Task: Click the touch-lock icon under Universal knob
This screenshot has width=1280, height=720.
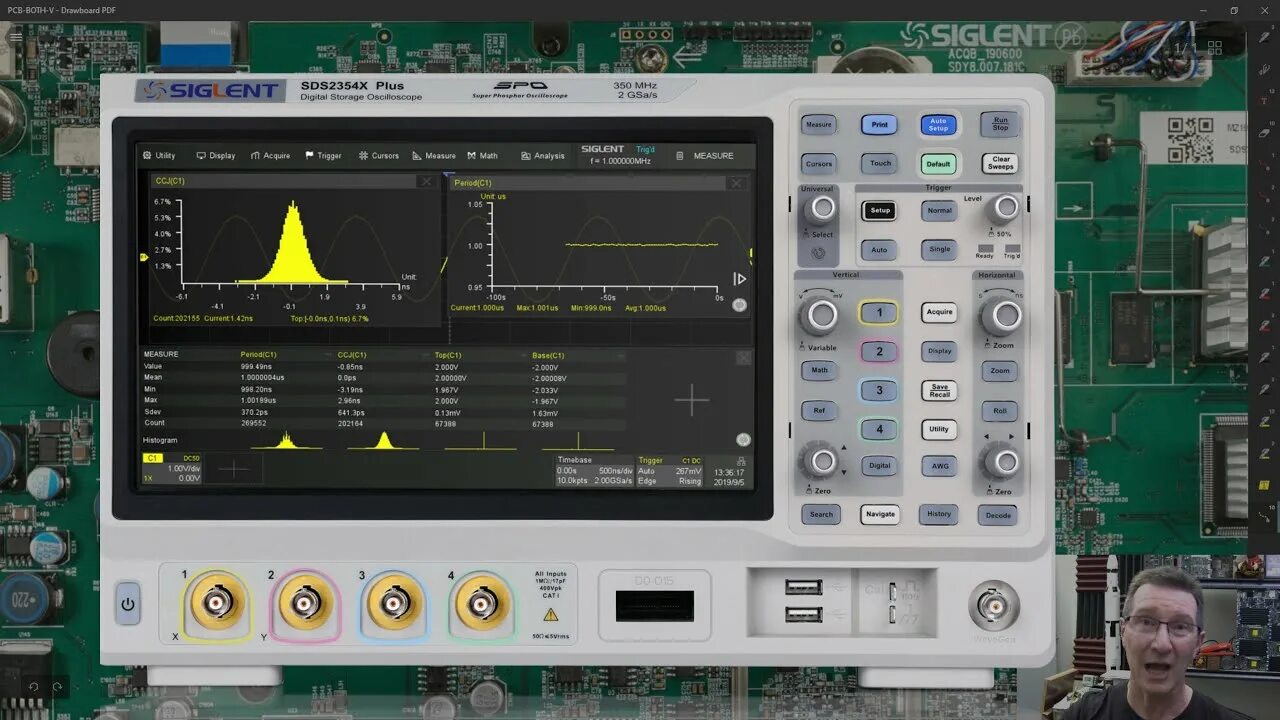Action: [819, 254]
